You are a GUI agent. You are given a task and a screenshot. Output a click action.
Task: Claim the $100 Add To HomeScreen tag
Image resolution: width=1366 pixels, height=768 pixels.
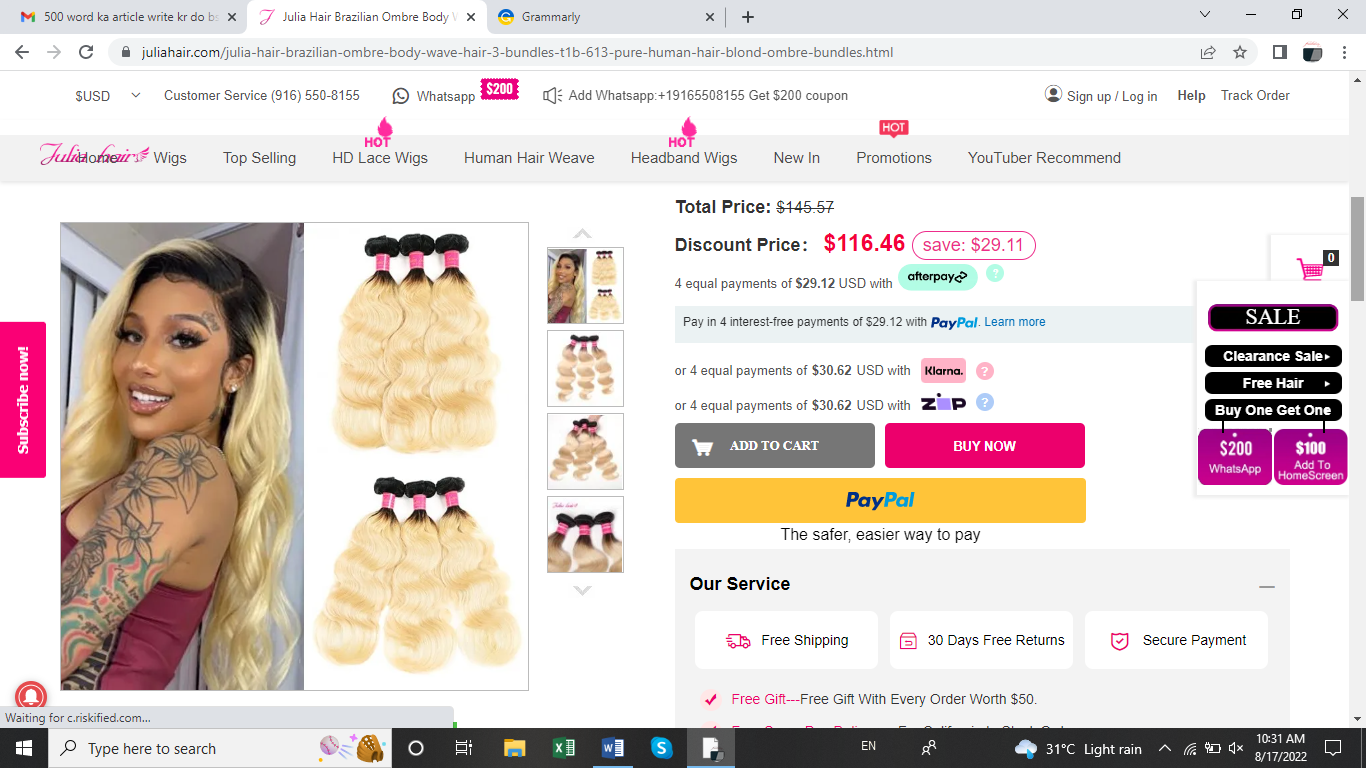pyautogui.click(x=1310, y=457)
